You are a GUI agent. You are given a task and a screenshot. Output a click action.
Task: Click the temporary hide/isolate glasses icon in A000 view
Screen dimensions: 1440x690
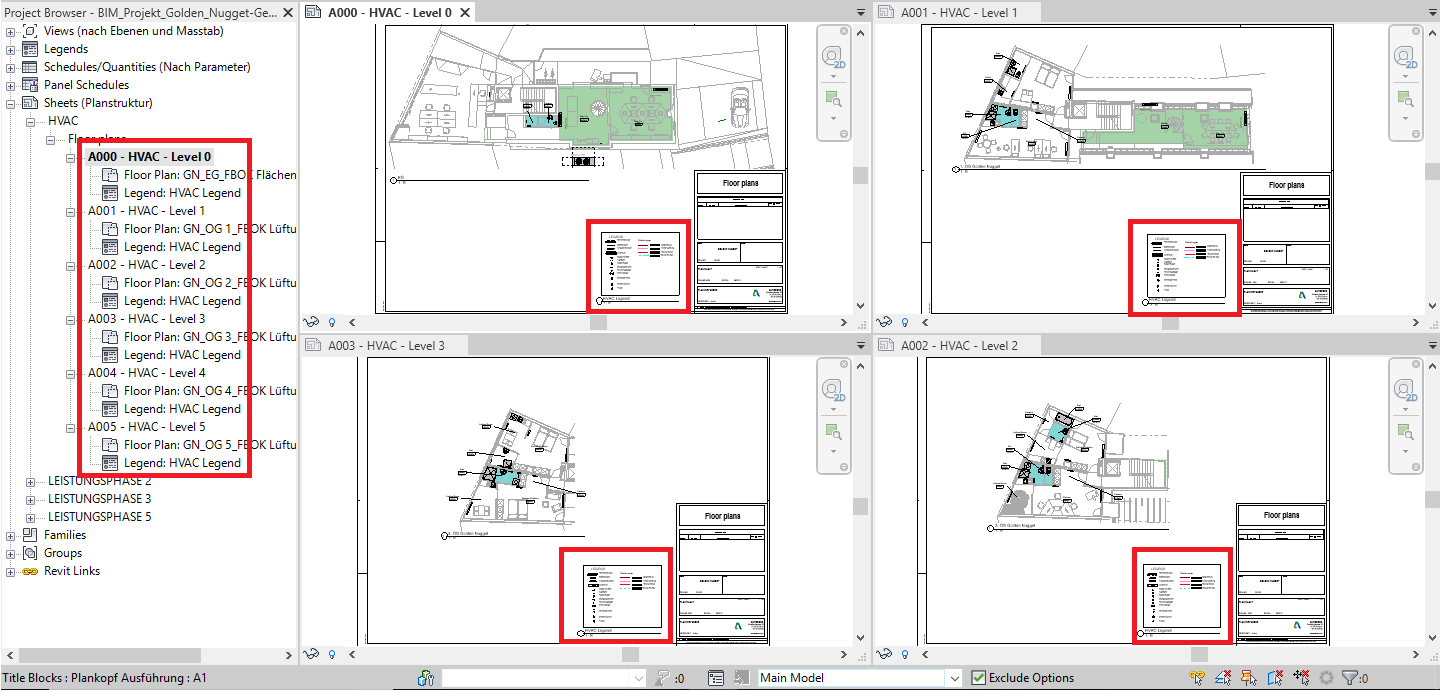[313, 322]
